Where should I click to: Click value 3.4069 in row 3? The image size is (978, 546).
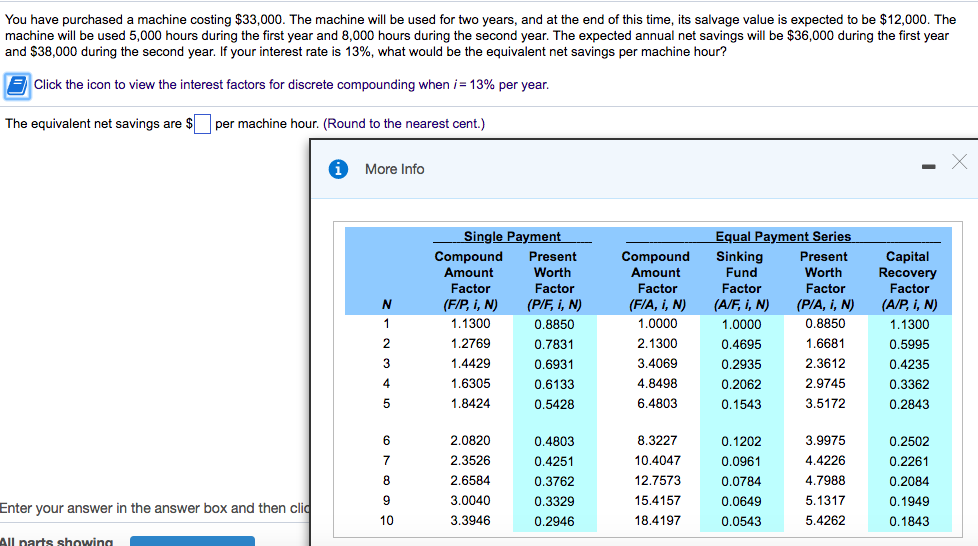click(x=657, y=364)
